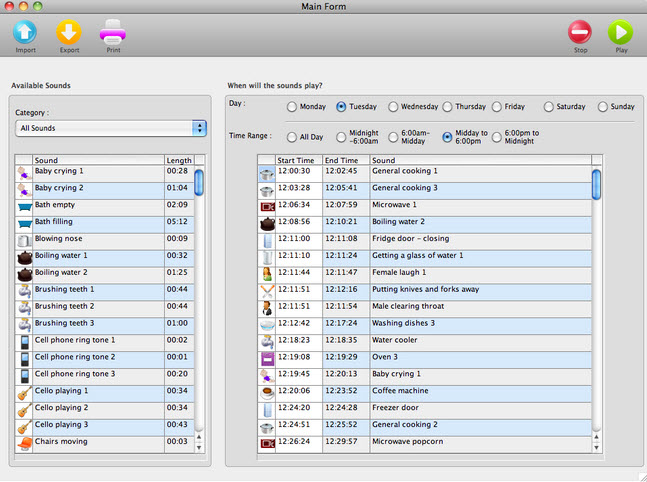The width and height of the screenshot is (647, 482).
Task: Click the Export toolbar icon
Action: pyautogui.click(x=69, y=32)
